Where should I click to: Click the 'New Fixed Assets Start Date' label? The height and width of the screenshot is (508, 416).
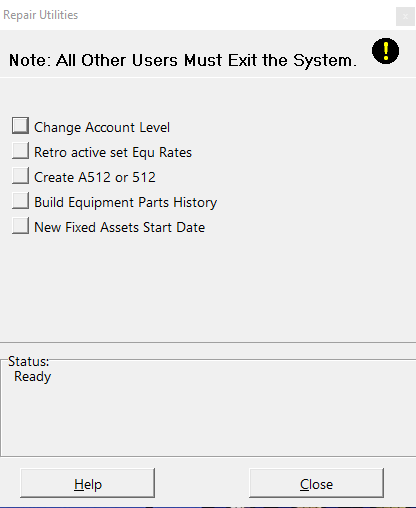(x=120, y=227)
